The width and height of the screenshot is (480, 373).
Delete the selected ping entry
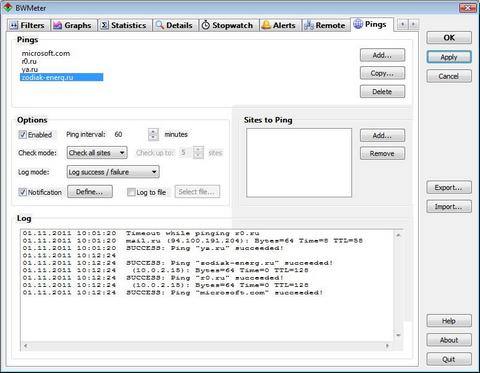tap(382, 92)
